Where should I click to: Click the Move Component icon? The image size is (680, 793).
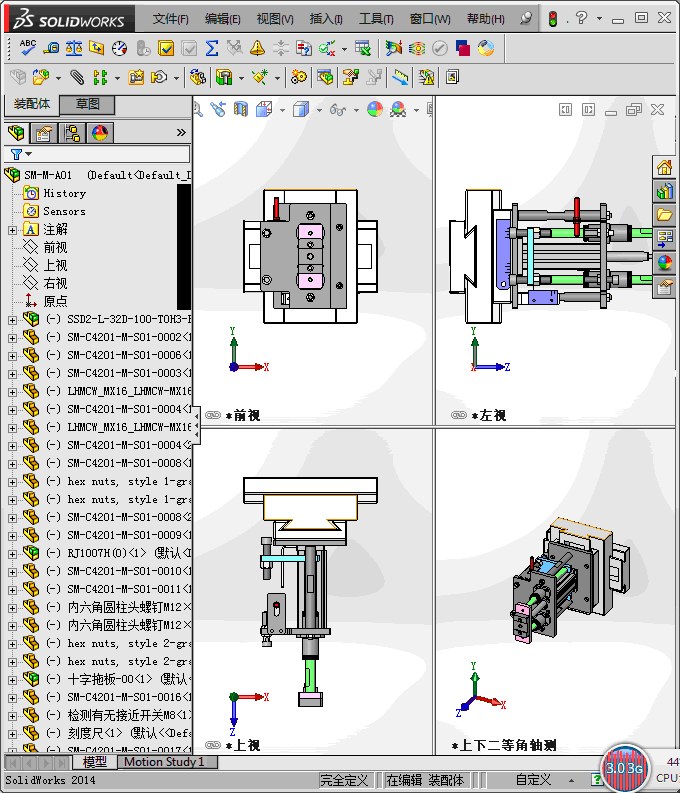(159, 77)
